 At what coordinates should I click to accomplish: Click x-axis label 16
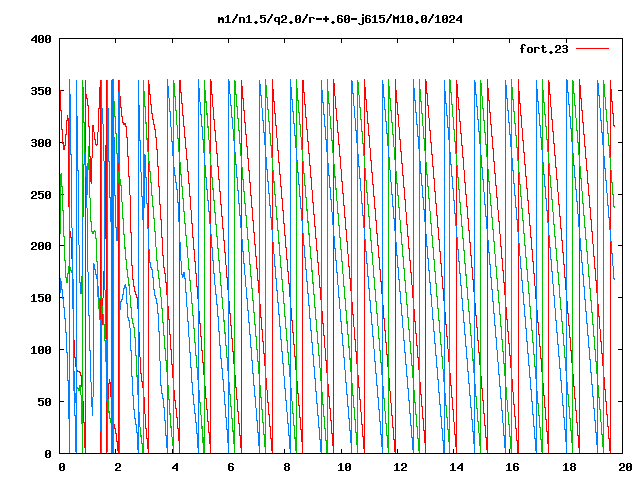(513, 467)
